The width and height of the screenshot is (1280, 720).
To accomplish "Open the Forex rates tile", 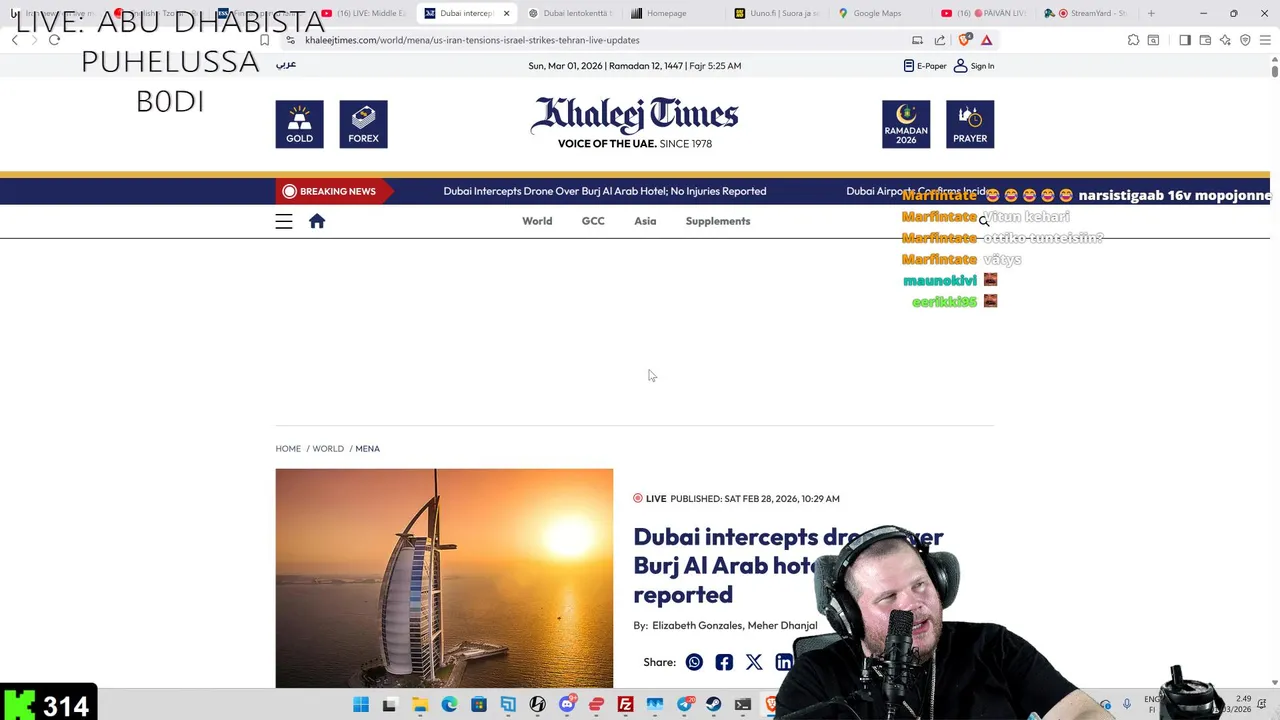I will pyautogui.click(x=363, y=124).
